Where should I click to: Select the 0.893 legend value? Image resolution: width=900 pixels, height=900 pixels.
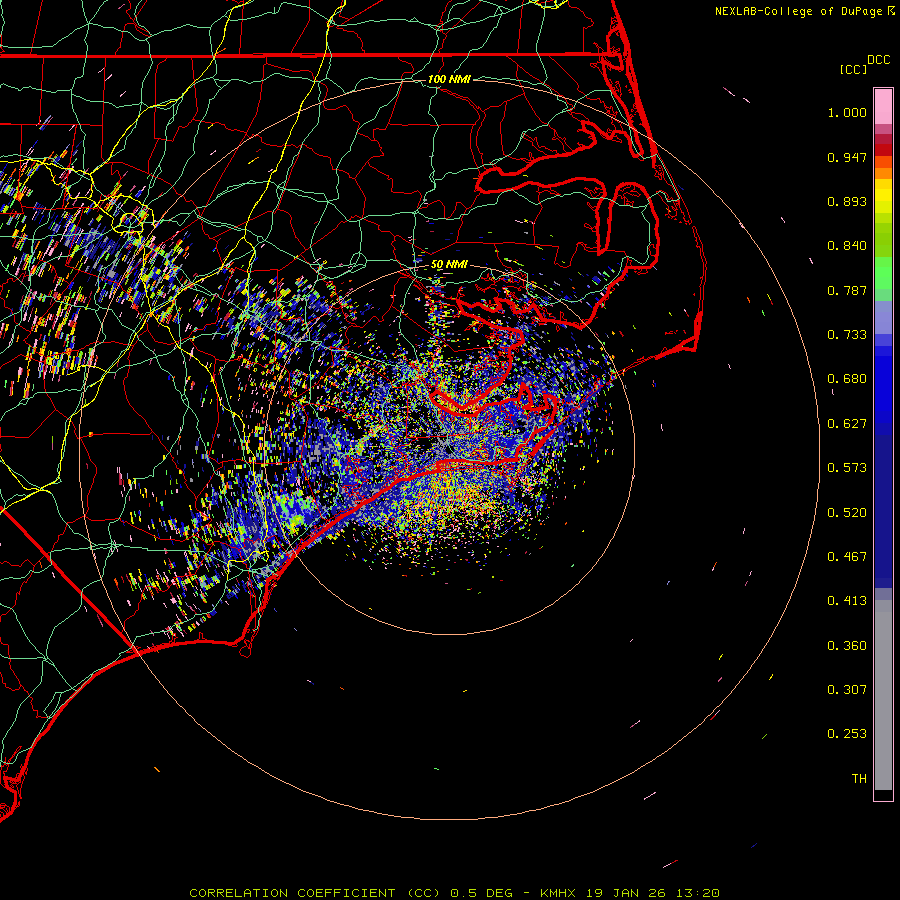pos(847,201)
